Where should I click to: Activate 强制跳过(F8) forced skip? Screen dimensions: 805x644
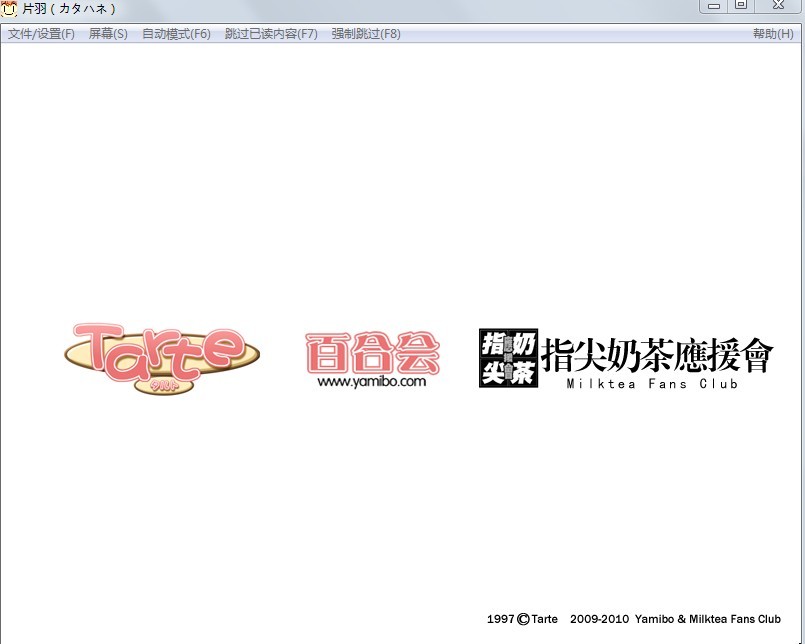[366, 34]
